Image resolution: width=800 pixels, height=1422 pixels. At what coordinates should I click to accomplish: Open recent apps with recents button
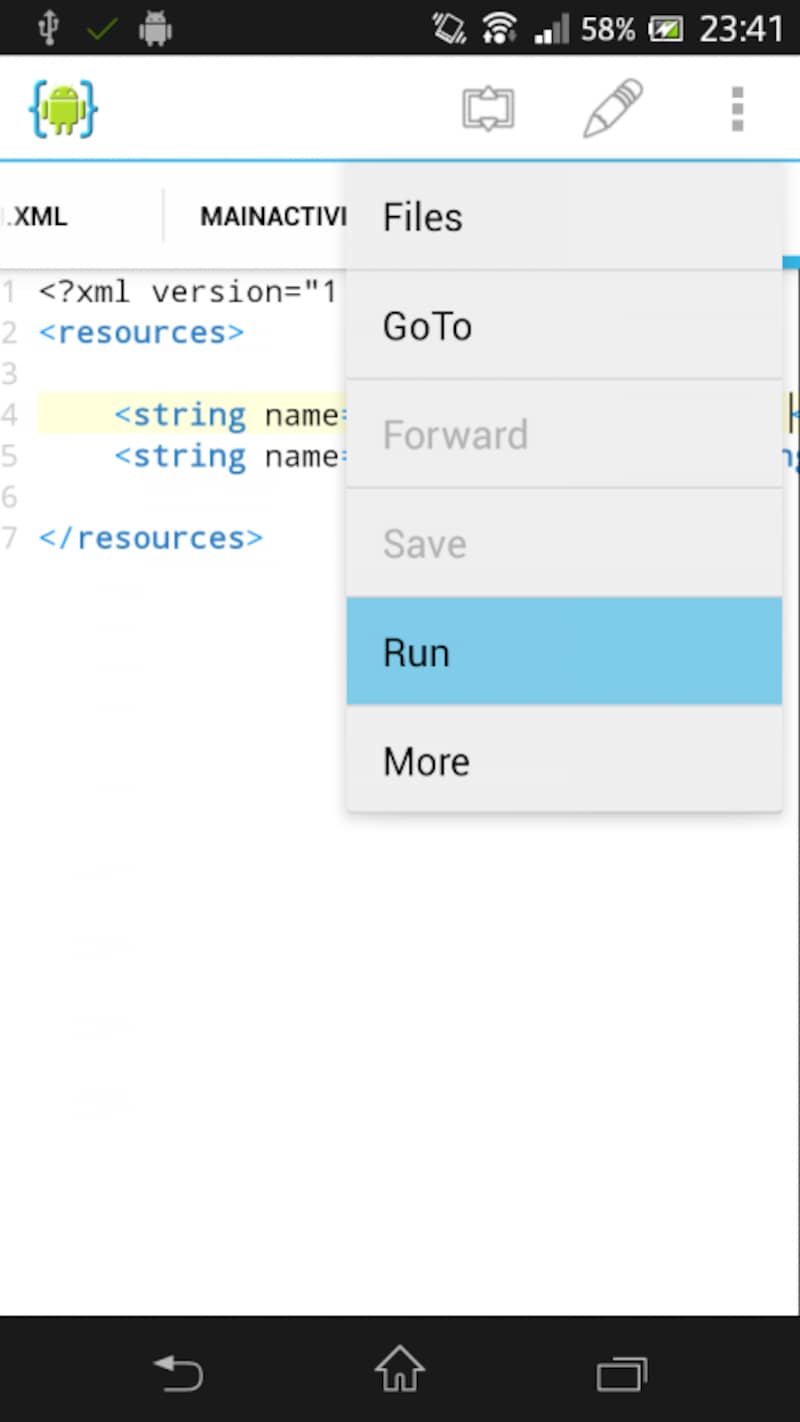coord(621,1374)
